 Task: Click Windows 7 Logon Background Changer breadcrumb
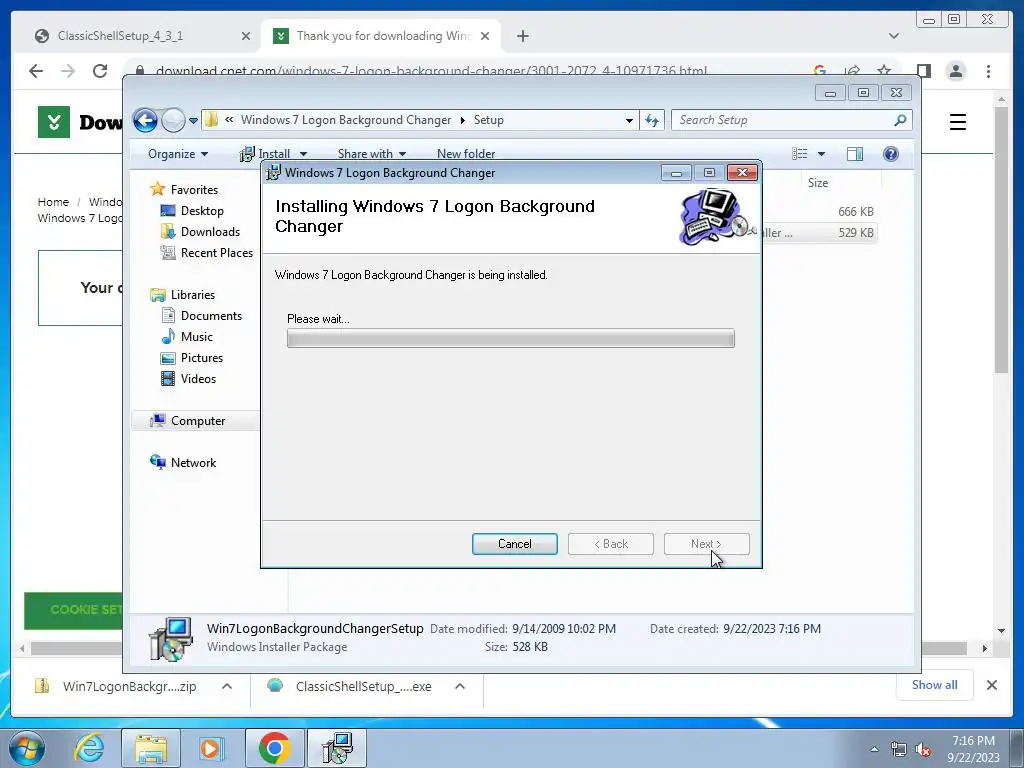tap(345, 120)
